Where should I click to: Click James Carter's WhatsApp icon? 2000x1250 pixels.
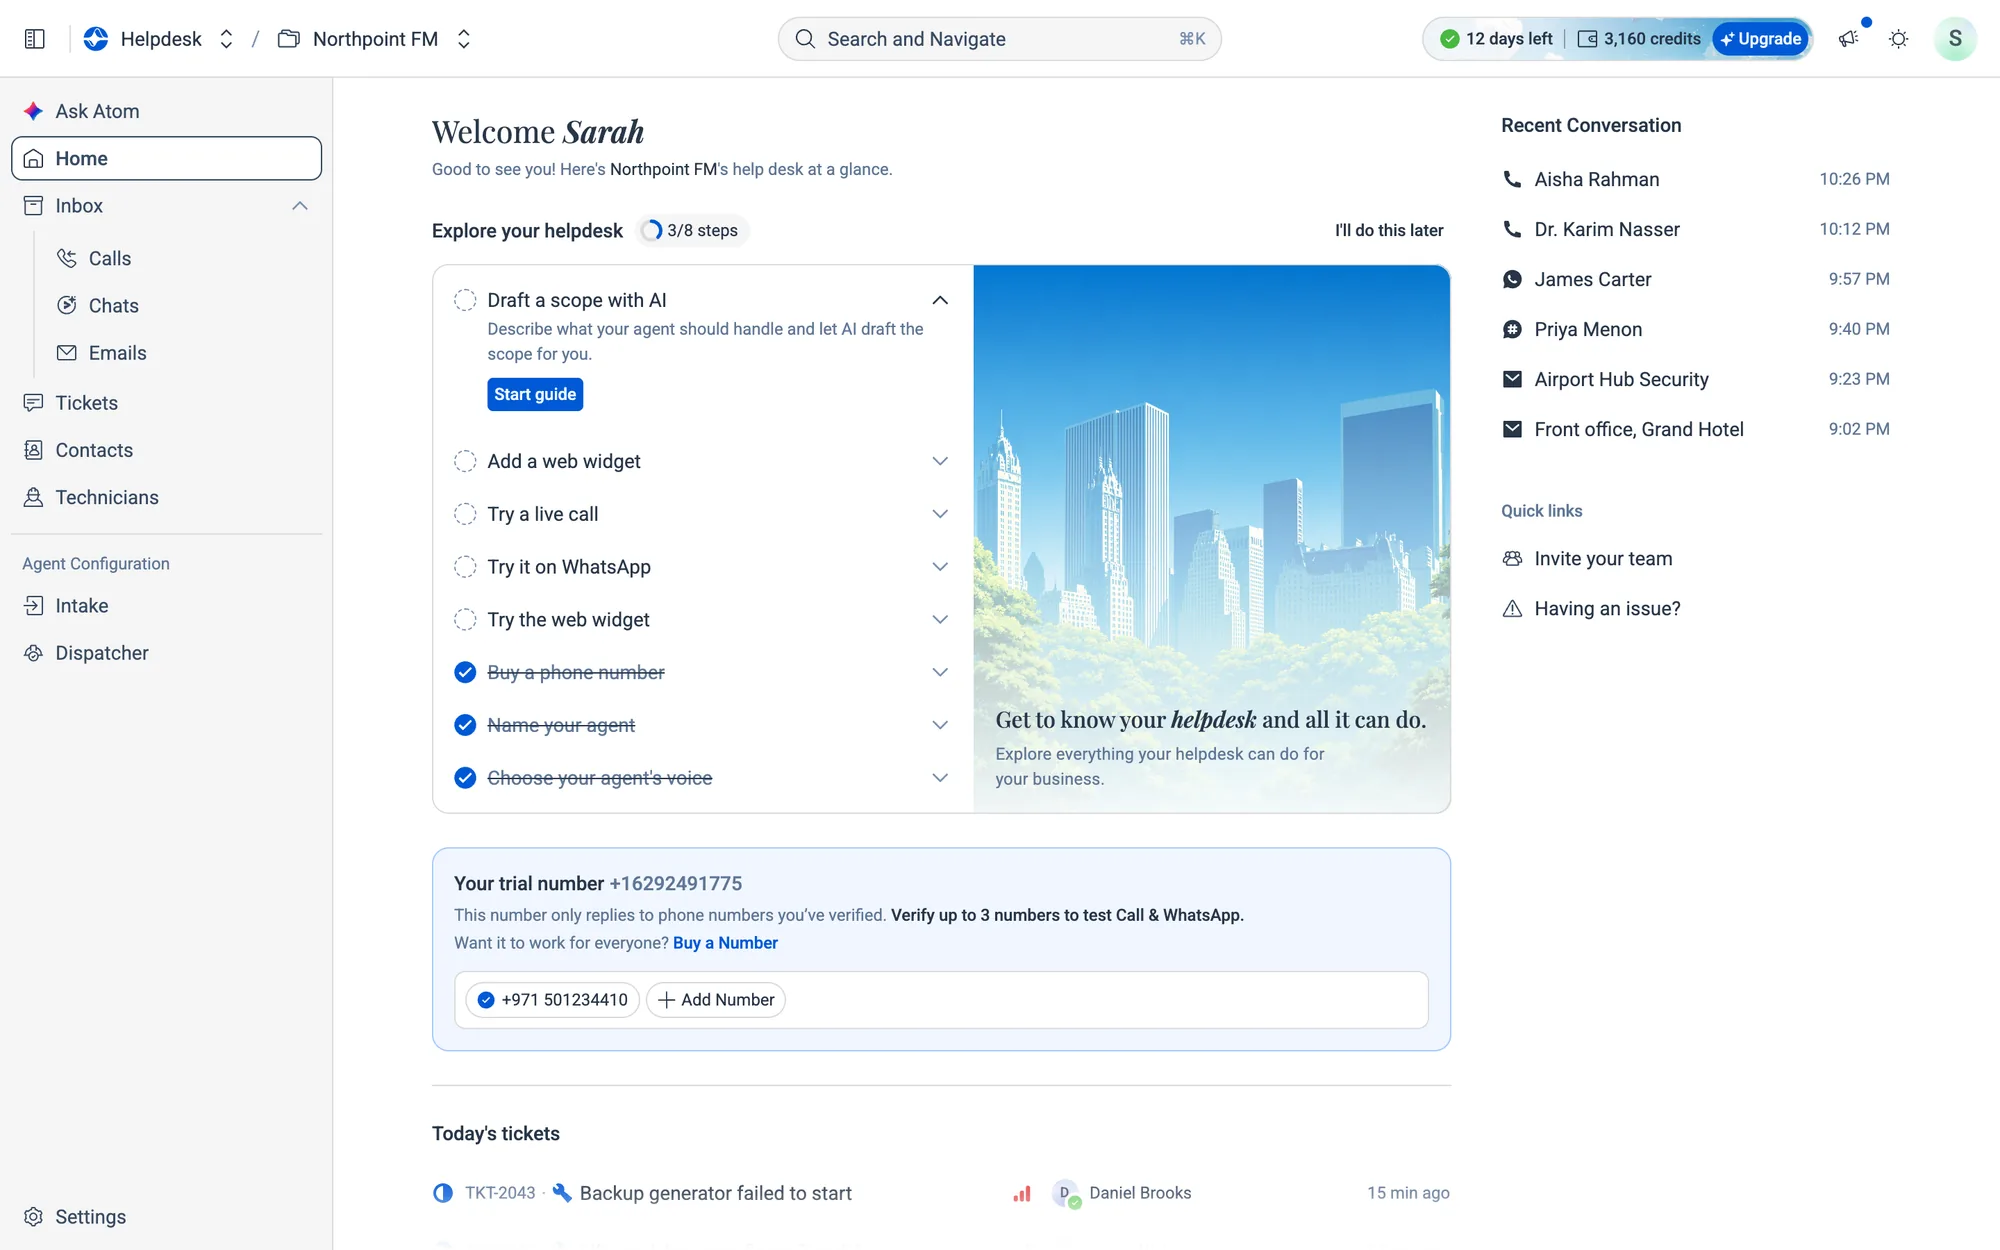click(1512, 279)
